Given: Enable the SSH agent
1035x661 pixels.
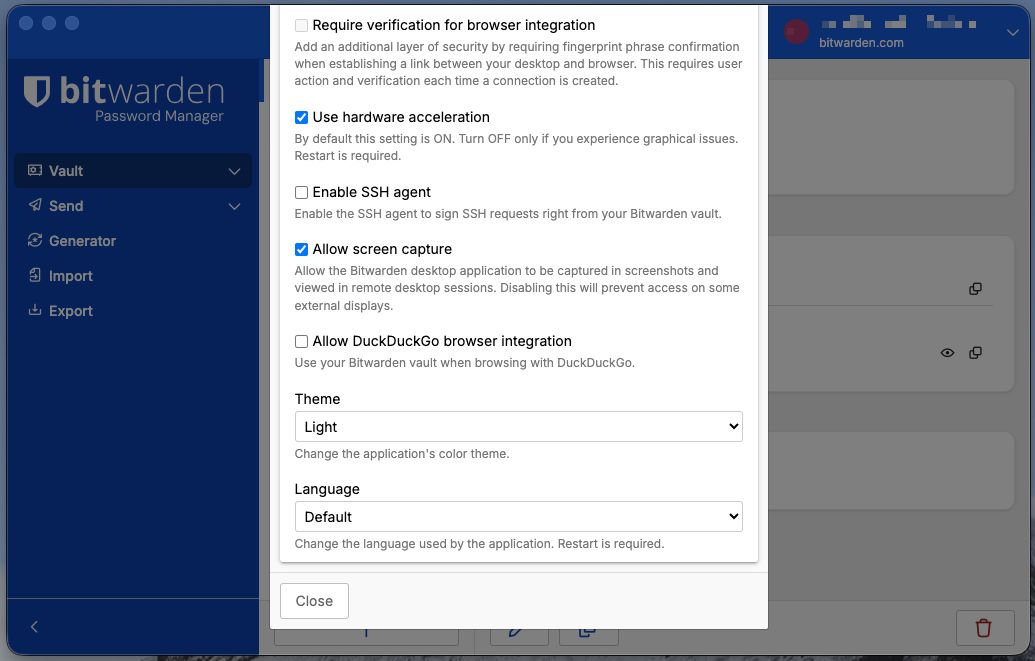Looking at the screenshot, I should pos(301,192).
